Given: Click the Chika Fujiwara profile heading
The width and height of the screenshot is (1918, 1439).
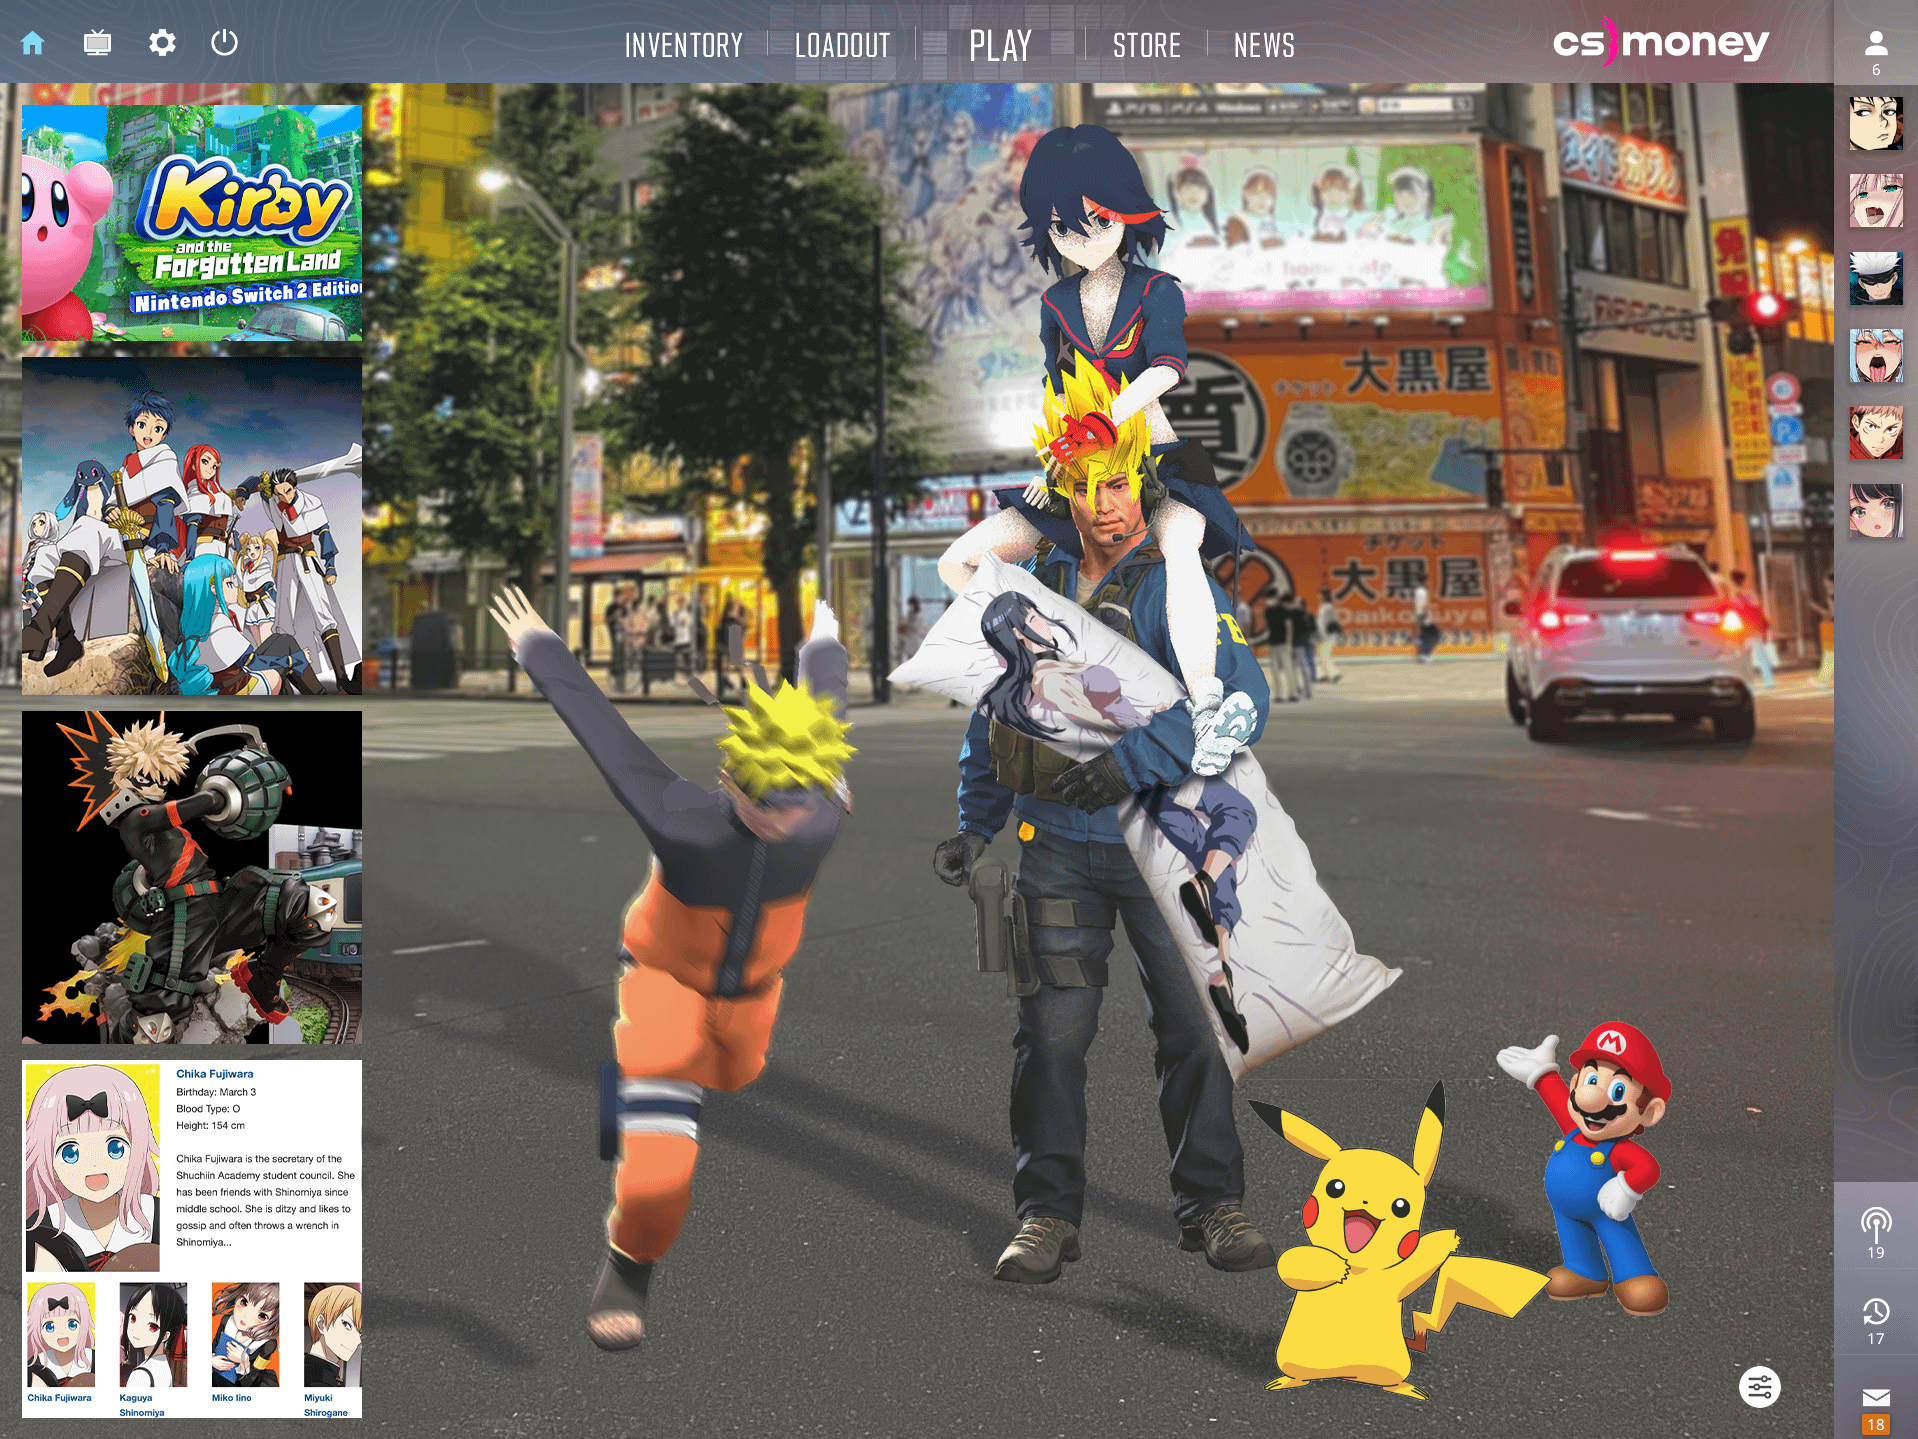Looking at the screenshot, I should click(215, 1074).
